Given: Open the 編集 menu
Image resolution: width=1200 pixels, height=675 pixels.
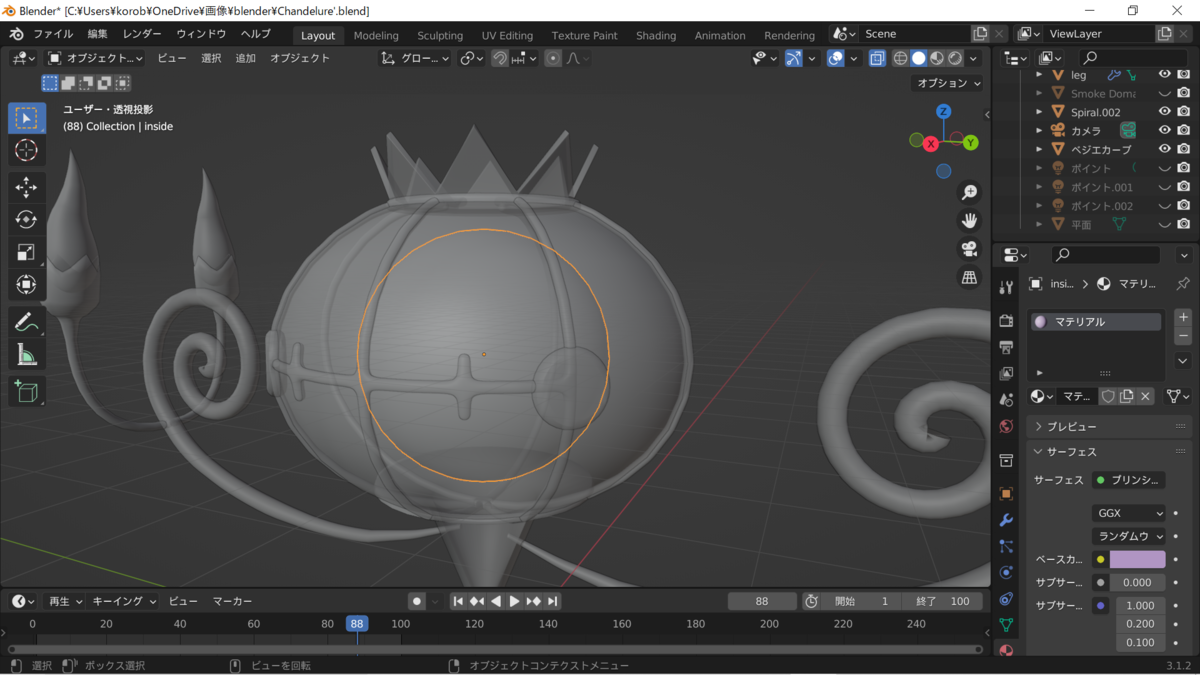Looking at the screenshot, I should (97, 34).
